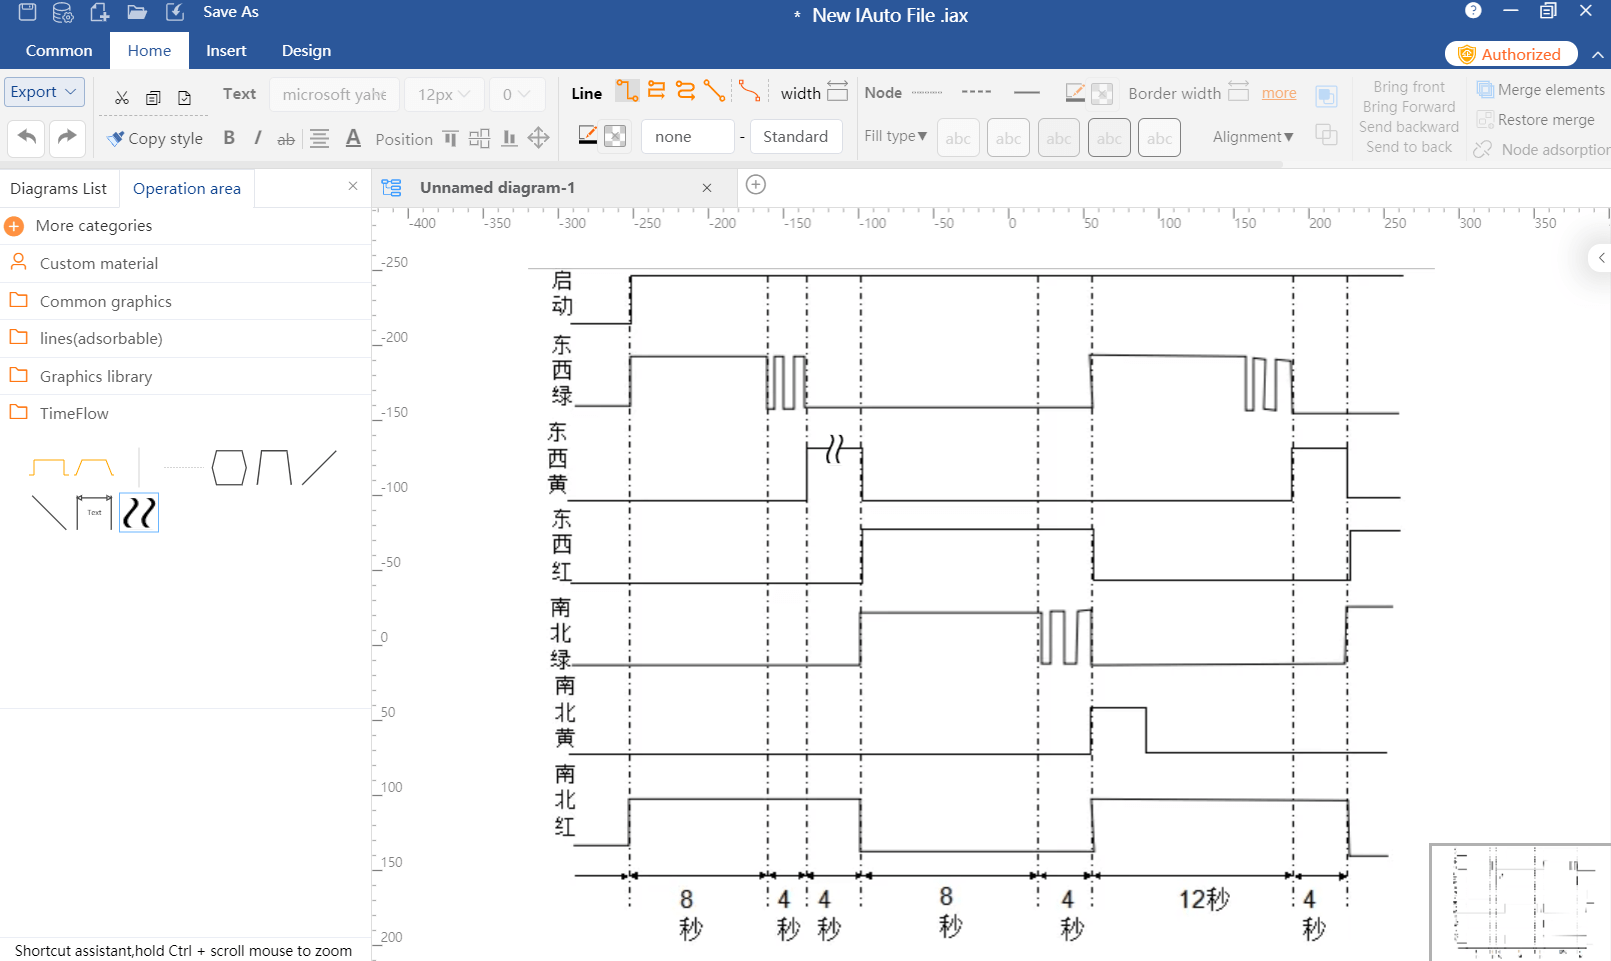Select the right-angle connector line icon
1611x961 pixels.
[627, 91]
